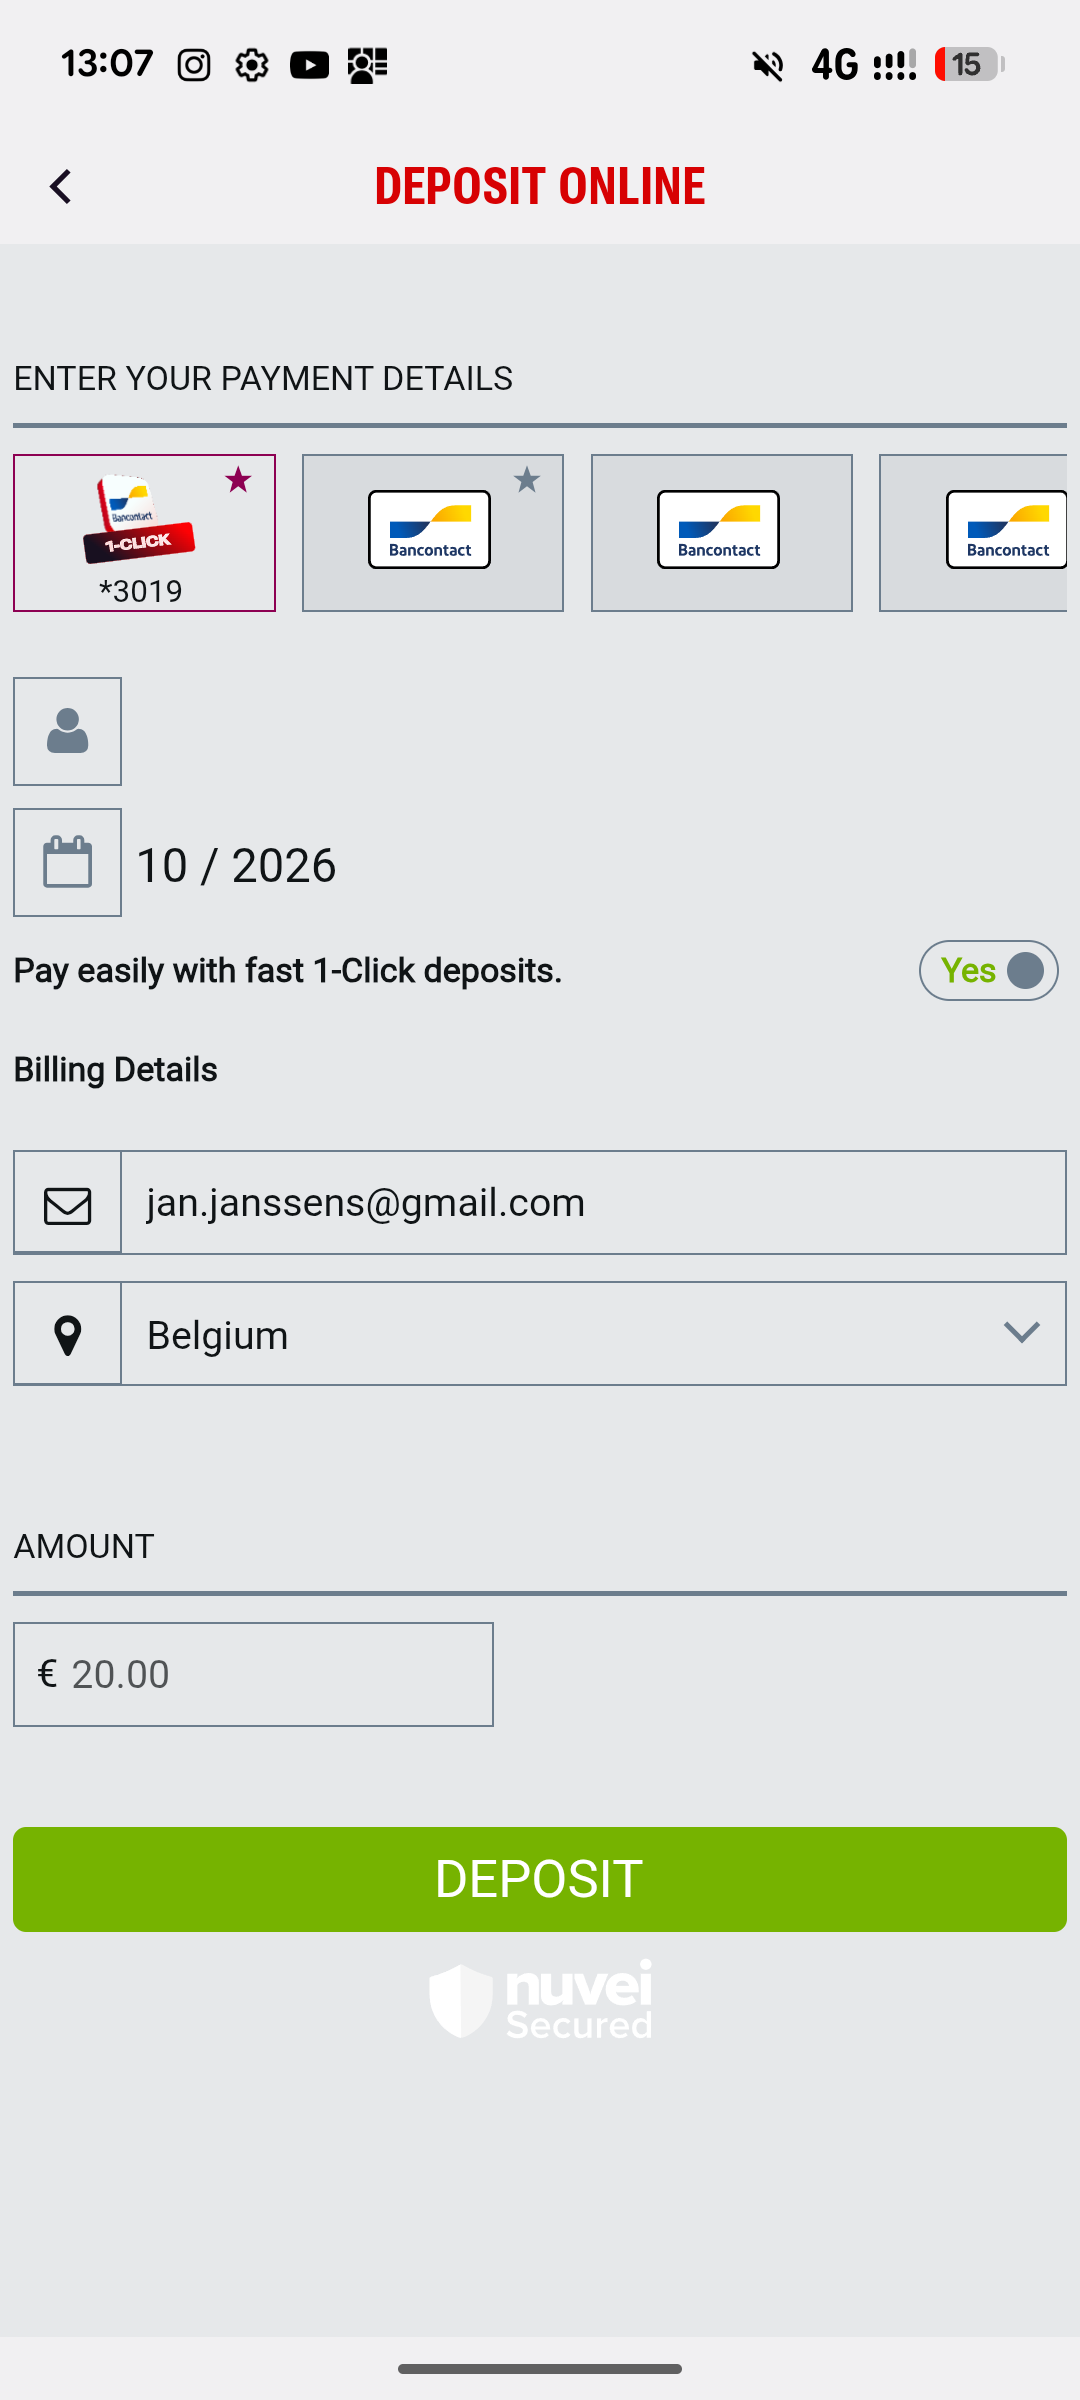The width and height of the screenshot is (1080, 2400).
Task: Toggle the 1-Click deposits Yes switch
Action: [988, 971]
